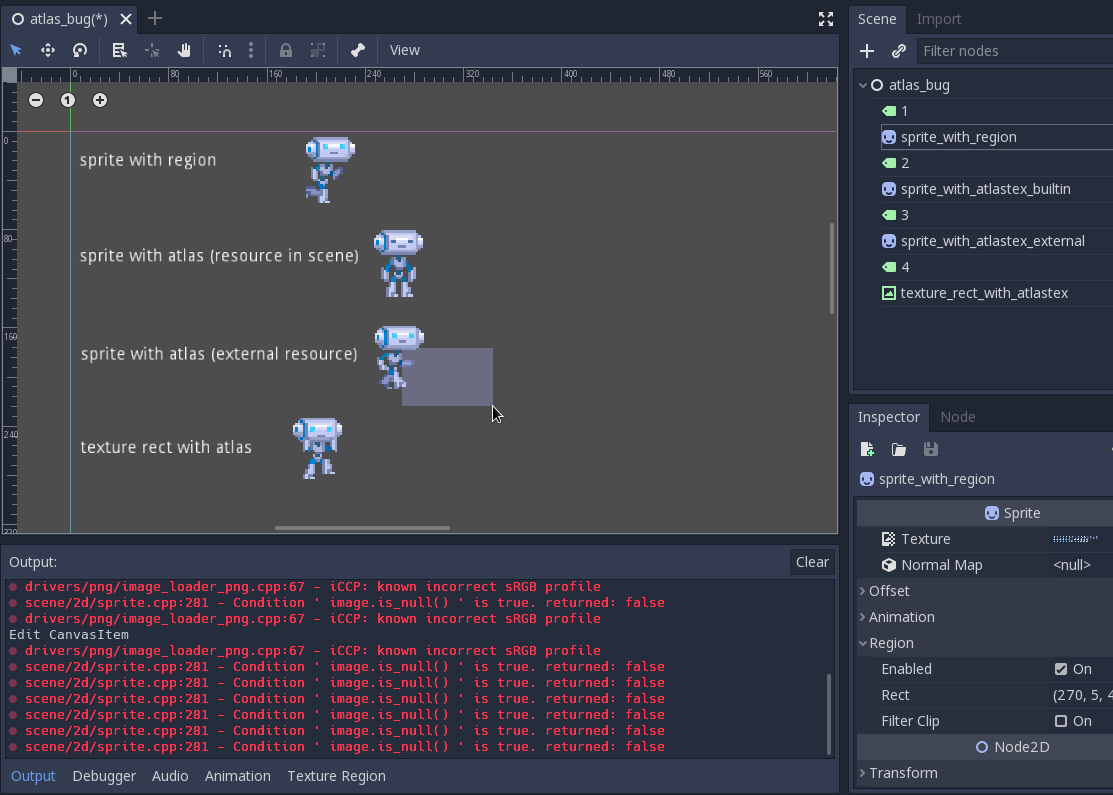Screen dimensions: 1113x795
Task: Lock the selected node using the lock icon
Action: pyautogui.click(x=285, y=49)
